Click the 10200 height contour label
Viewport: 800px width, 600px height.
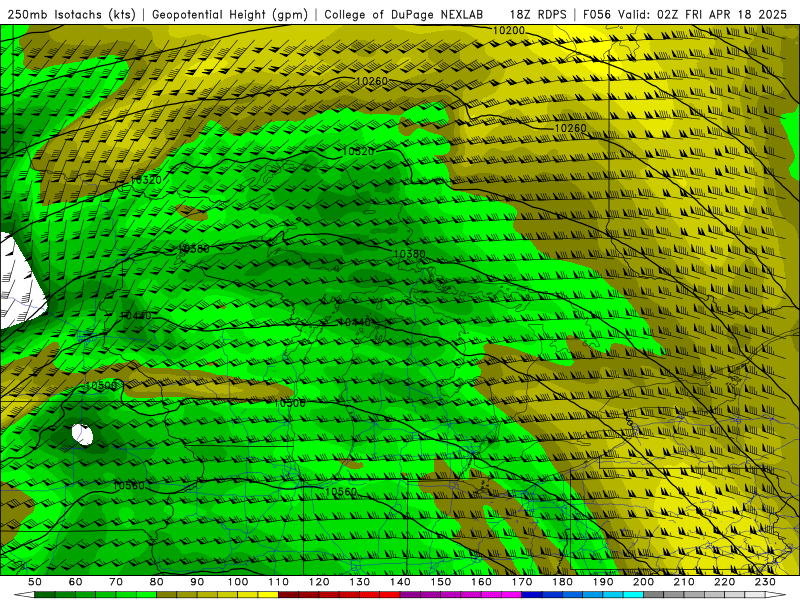[509, 31]
